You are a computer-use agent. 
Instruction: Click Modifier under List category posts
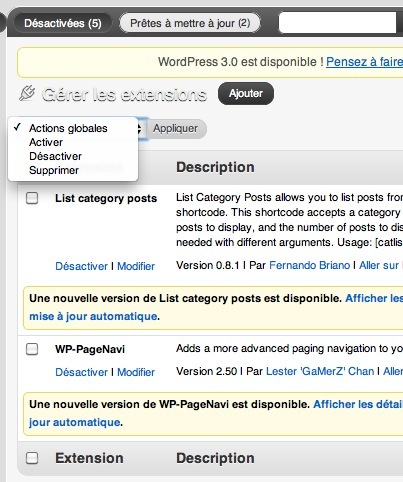pyautogui.click(x=136, y=266)
